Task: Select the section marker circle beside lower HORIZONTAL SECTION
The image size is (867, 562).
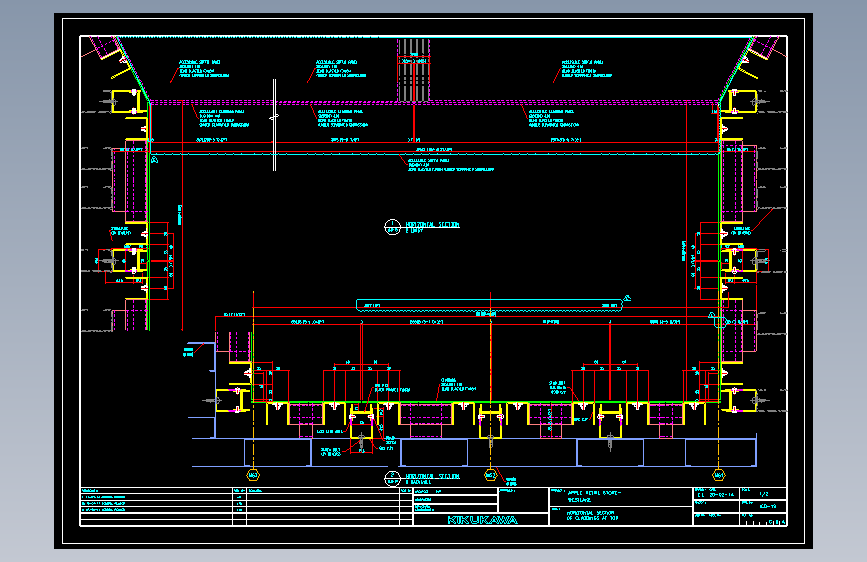Action: point(392,478)
